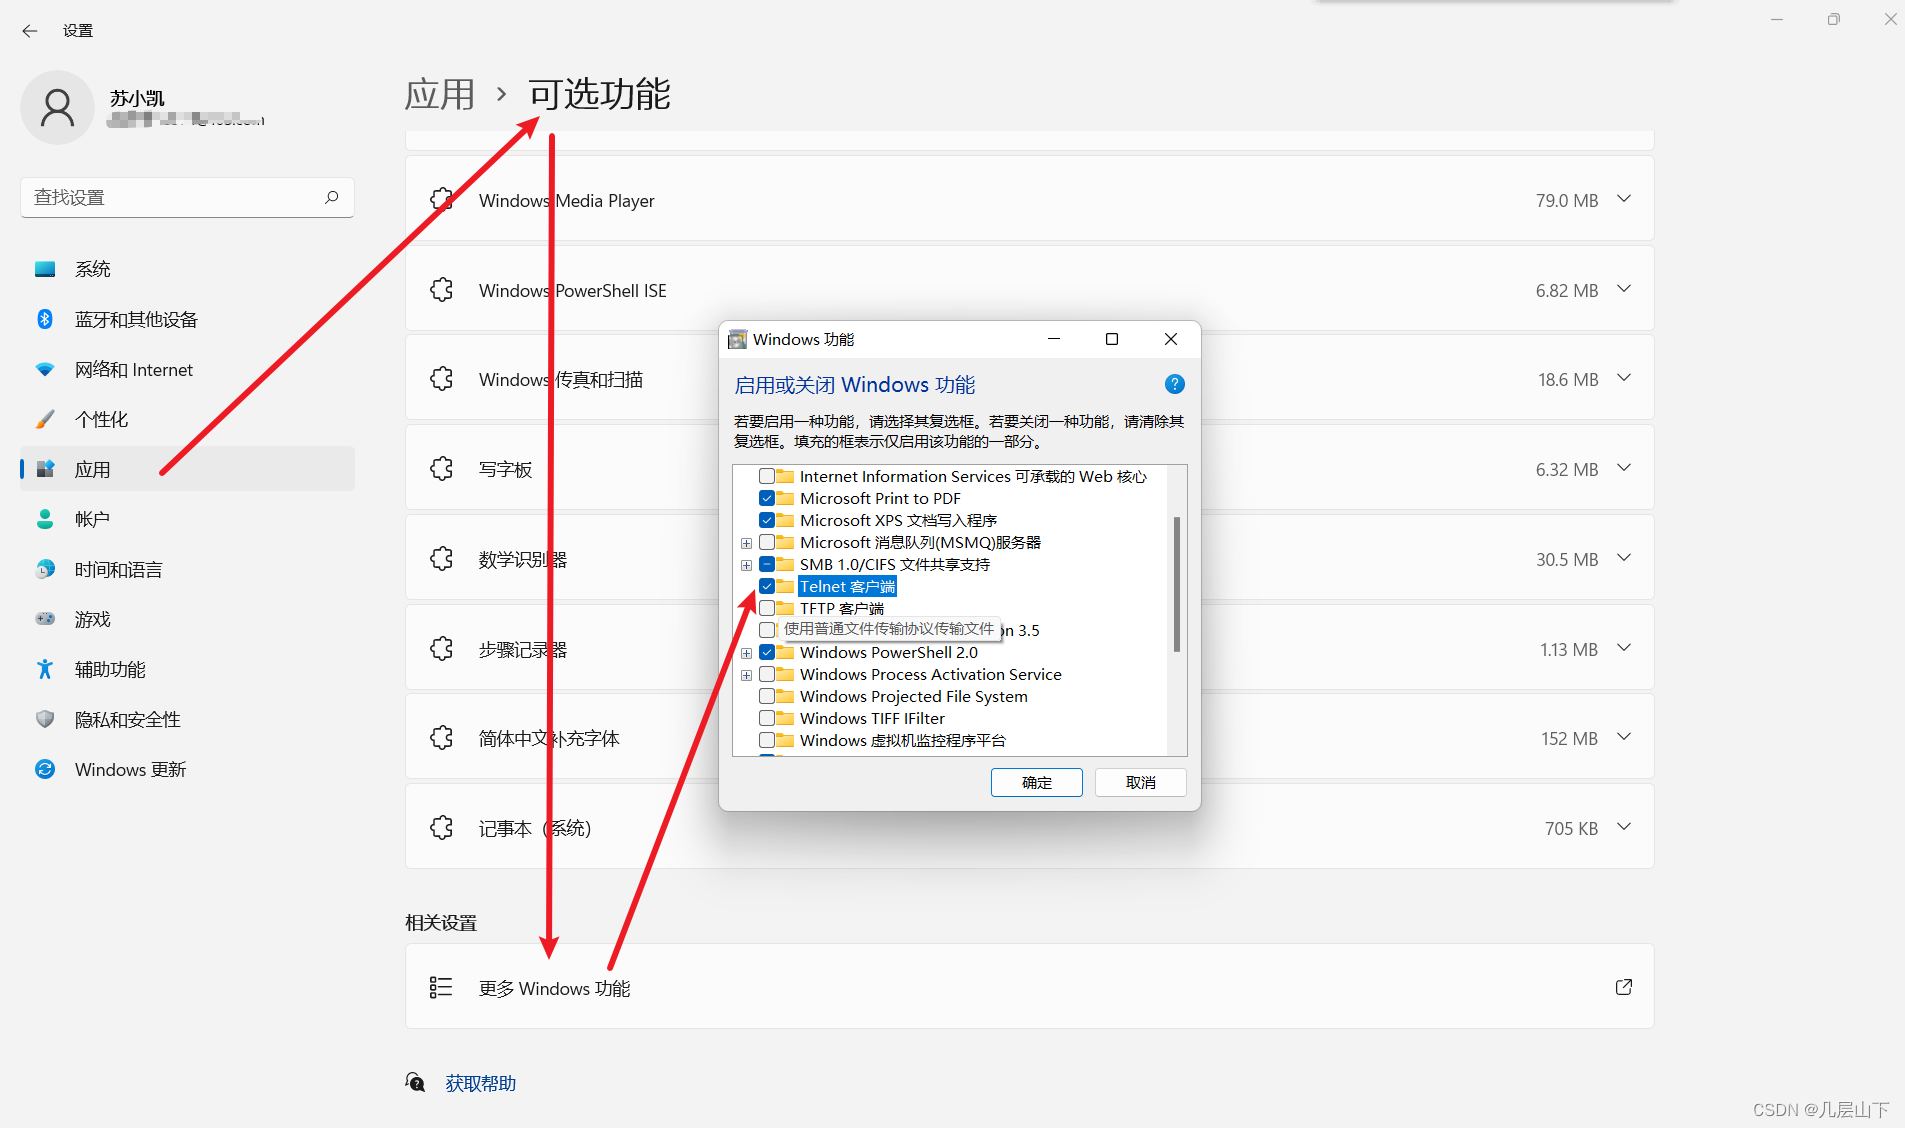Open 蓝牙和其他设备 settings category
Screen dimensions: 1905x1128
(x=187, y=319)
